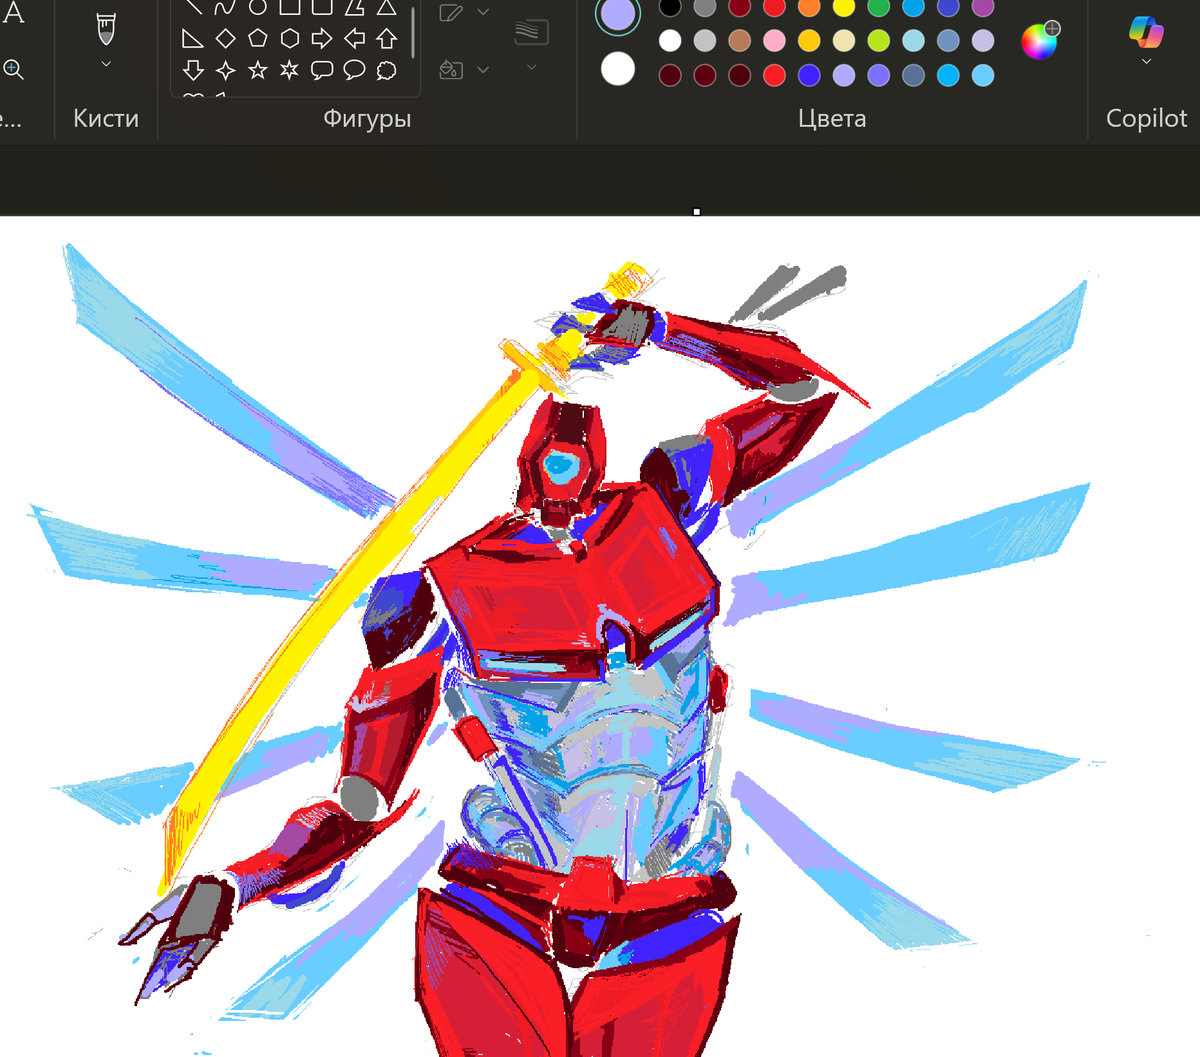The image size is (1200, 1057).
Task: Choose the speech bubble shape
Action: click(322, 70)
